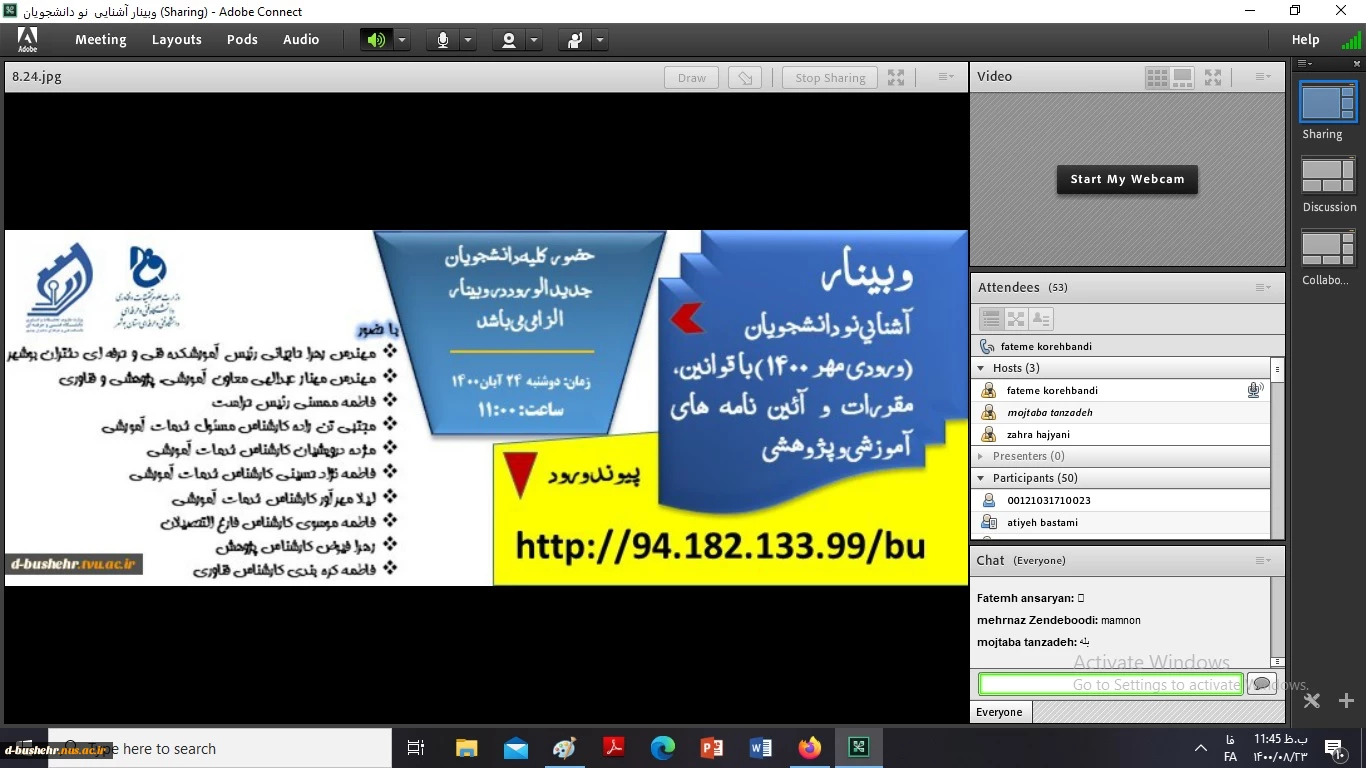Open the Mail app on taskbar
1366x768 pixels.
tap(516, 748)
